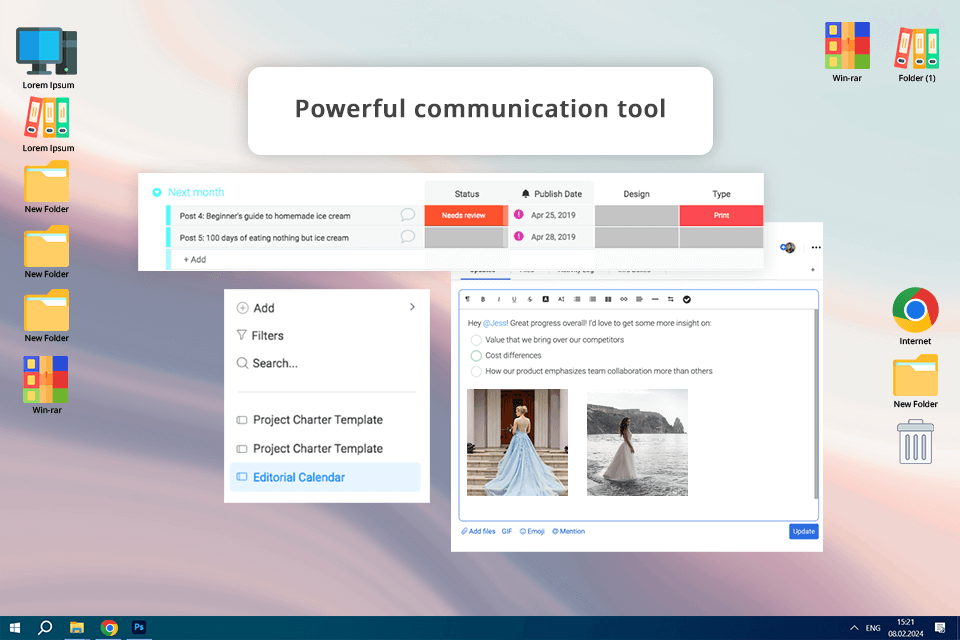The image size is (960, 640).
Task: Click the 'Status' column header
Action: [467, 194]
